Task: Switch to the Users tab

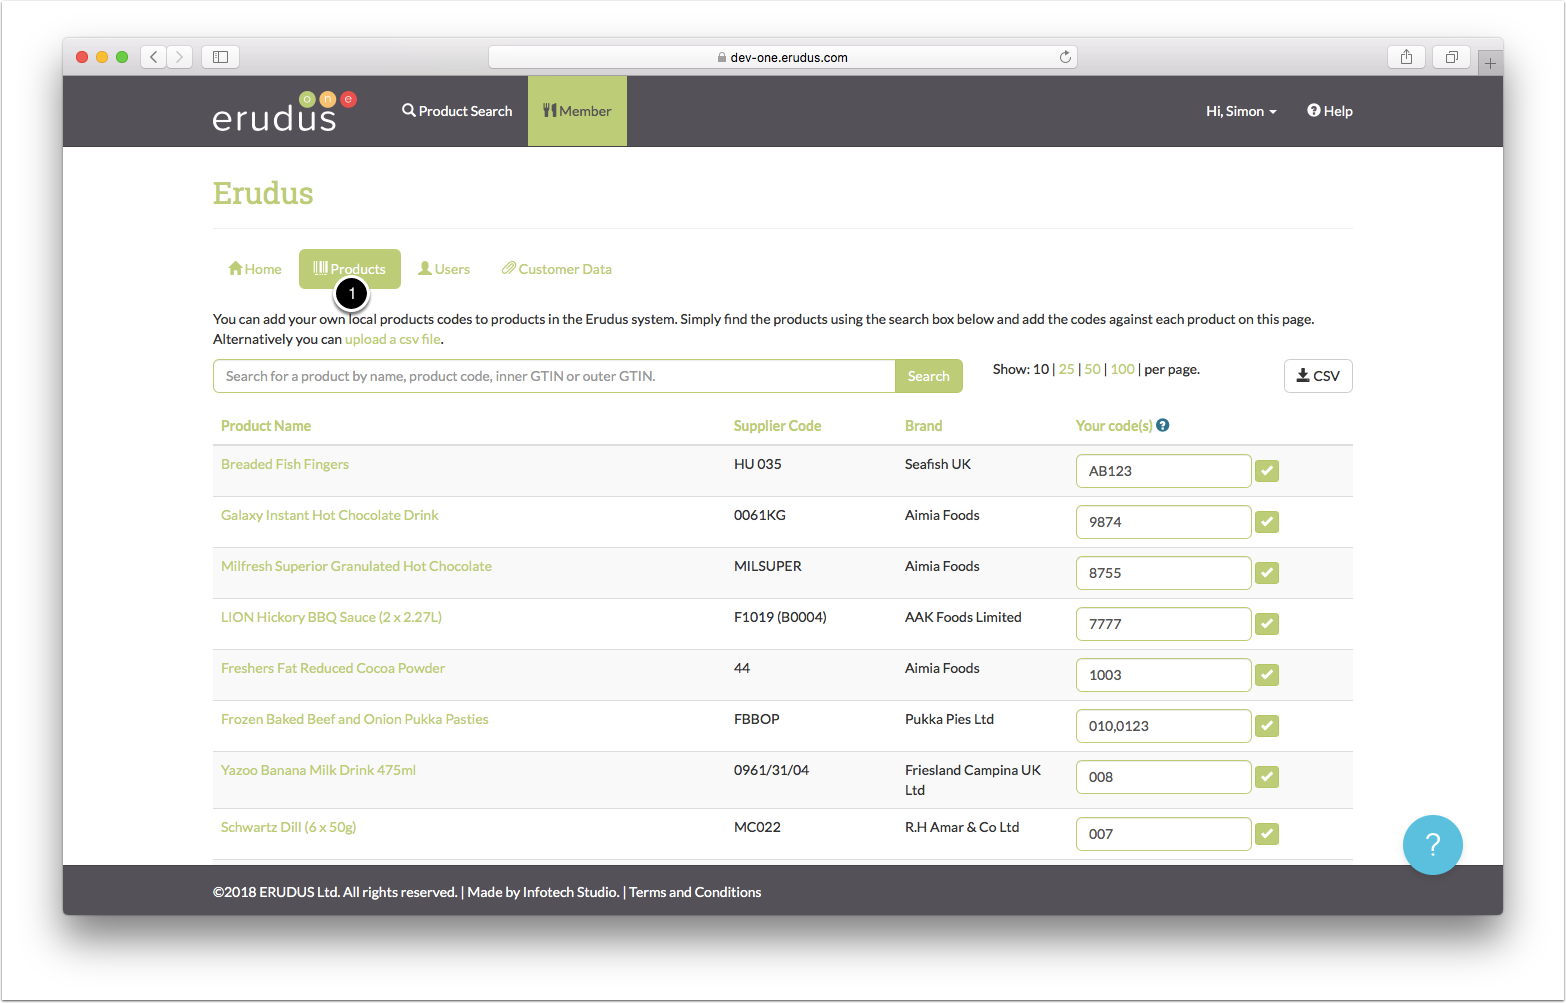Action: pyautogui.click(x=444, y=269)
